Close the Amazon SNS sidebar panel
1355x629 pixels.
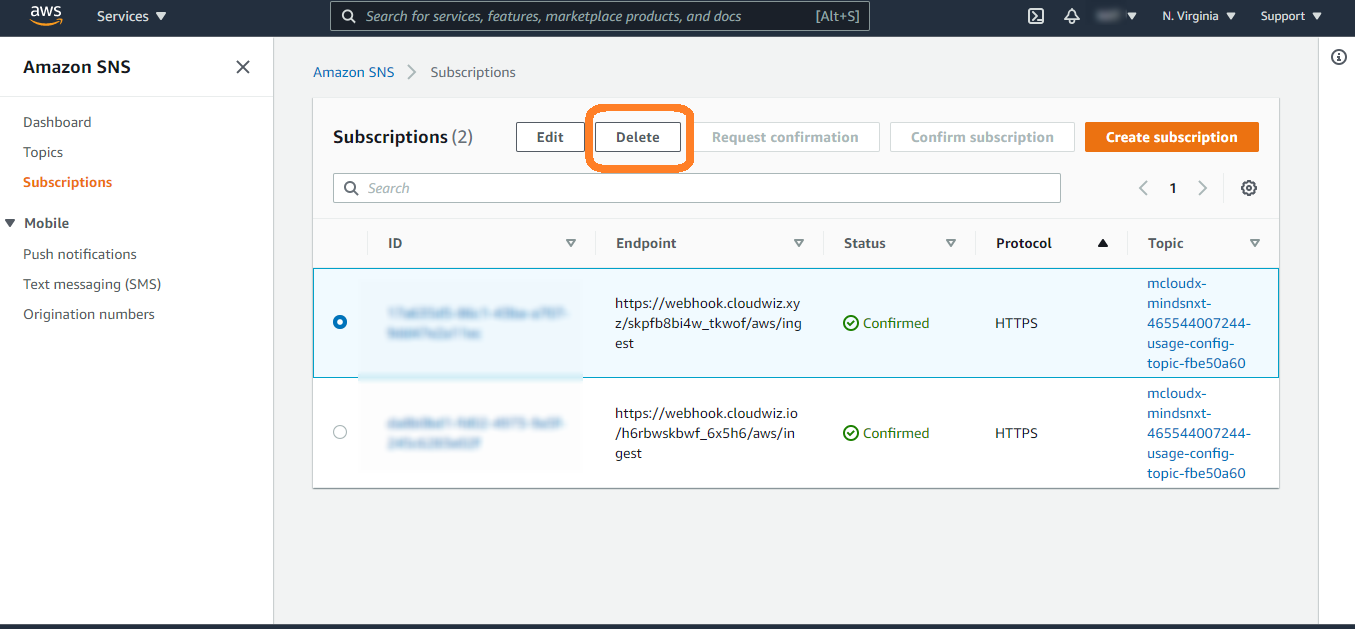243,67
